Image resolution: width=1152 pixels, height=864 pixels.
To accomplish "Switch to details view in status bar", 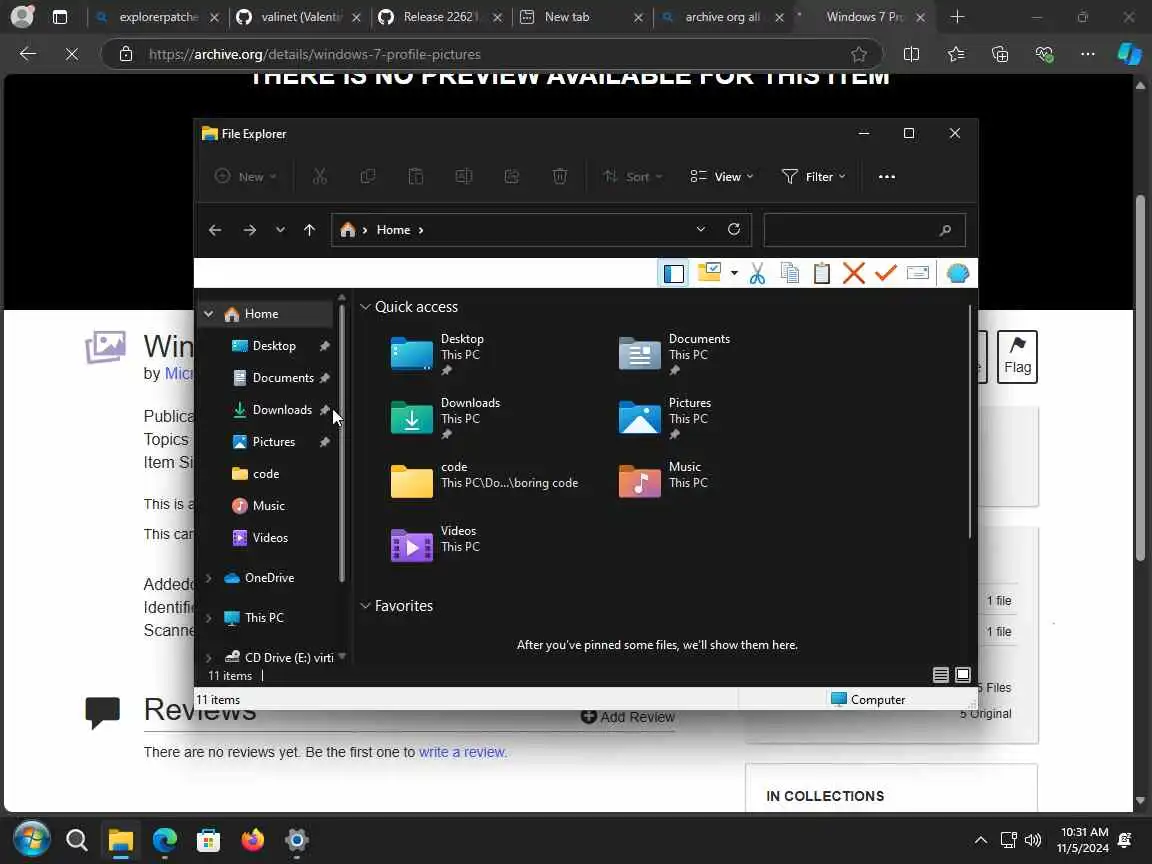I will coord(940,675).
